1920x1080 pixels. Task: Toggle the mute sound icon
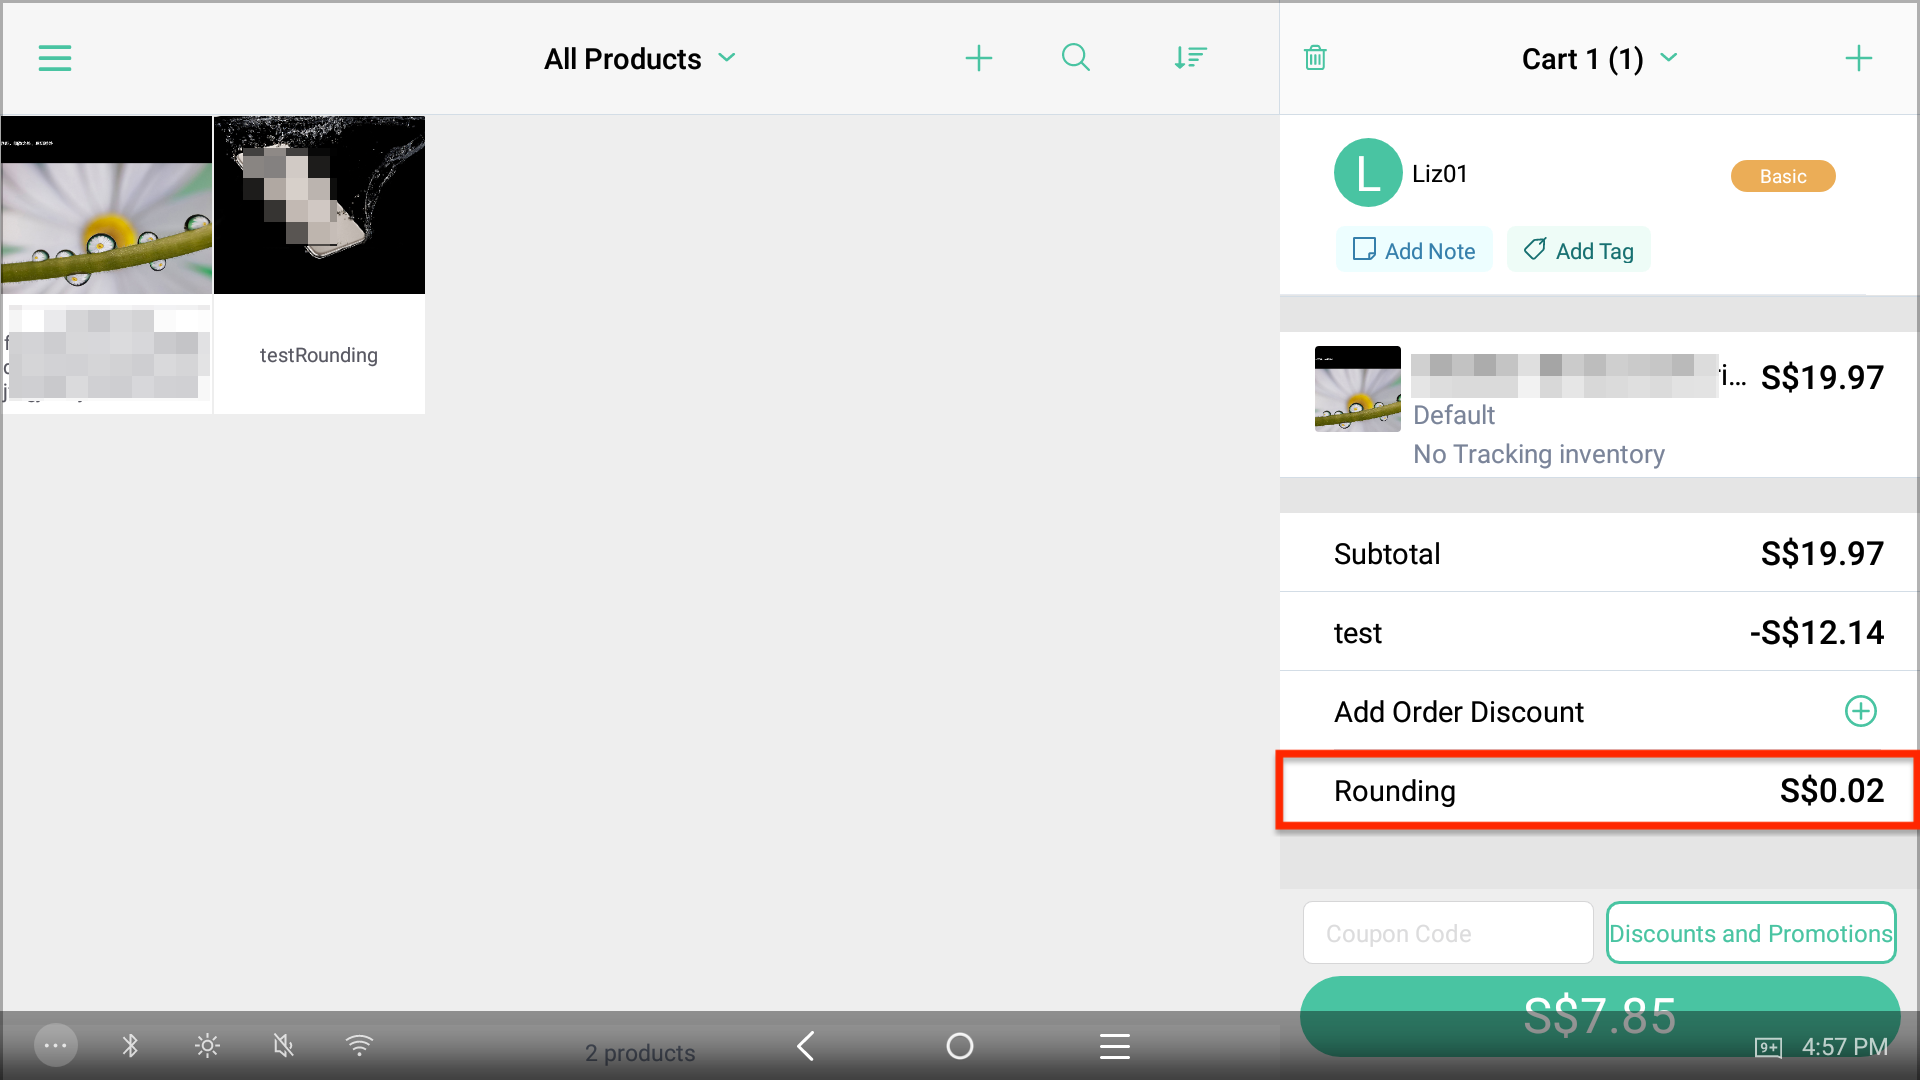click(x=284, y=1046)
